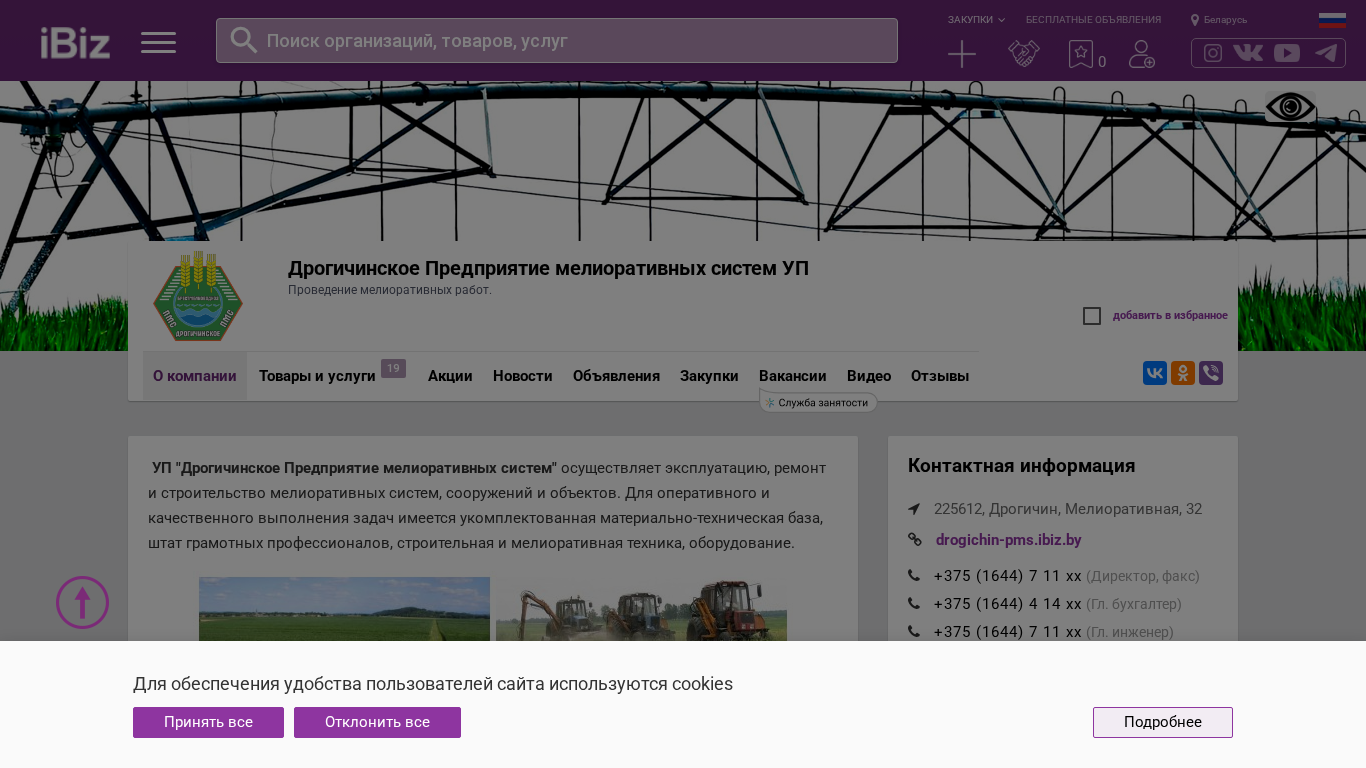1366x768 pixels.
Task: Open the hamburger menu
Action: click(x=158, y=42)
